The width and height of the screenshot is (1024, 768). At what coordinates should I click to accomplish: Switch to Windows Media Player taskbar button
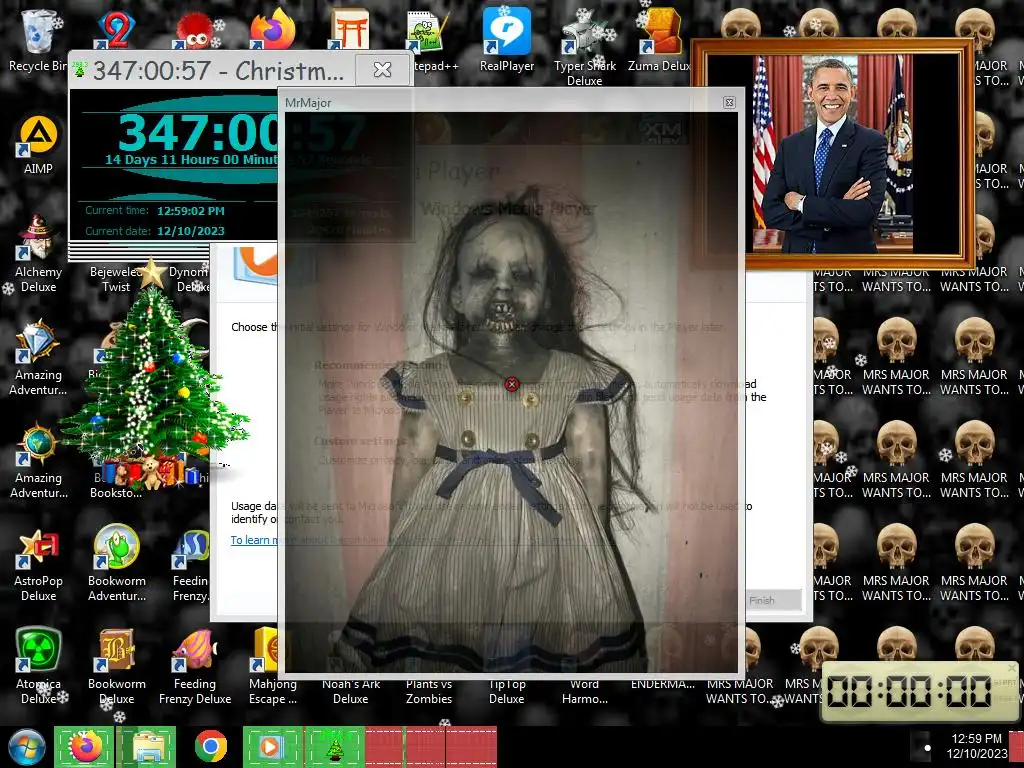click(272, 747)
